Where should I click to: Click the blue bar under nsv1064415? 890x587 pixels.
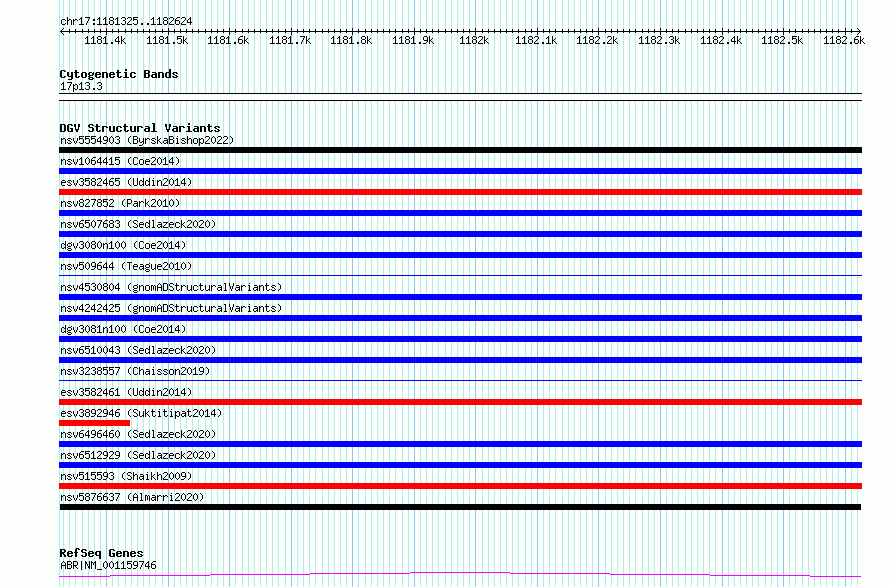pos(460,171)
